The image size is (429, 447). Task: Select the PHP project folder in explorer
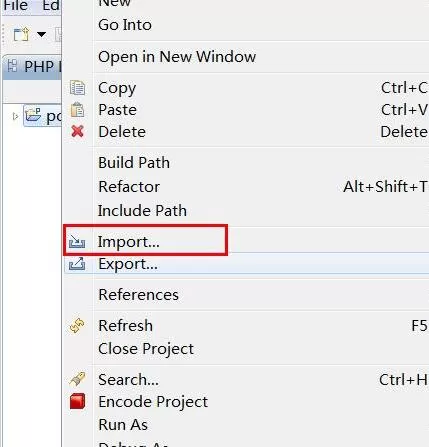point(43,116)
